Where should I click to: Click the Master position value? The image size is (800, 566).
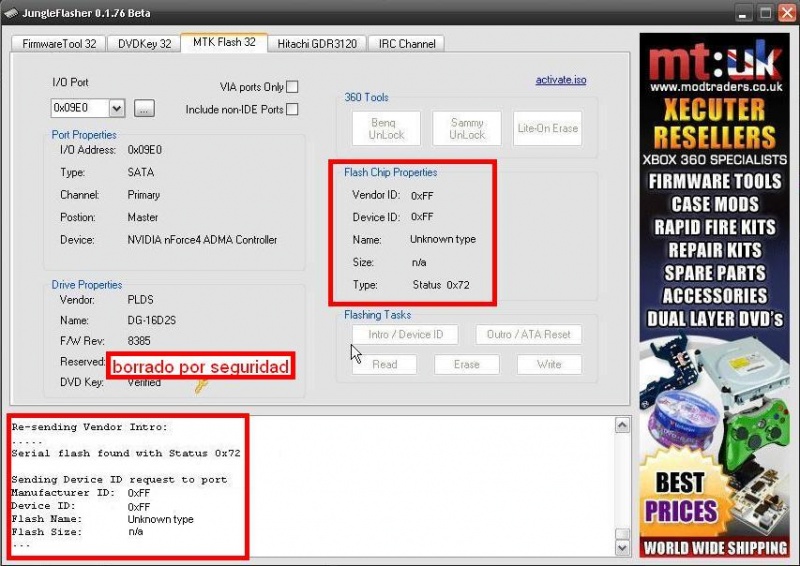[142, 217]
